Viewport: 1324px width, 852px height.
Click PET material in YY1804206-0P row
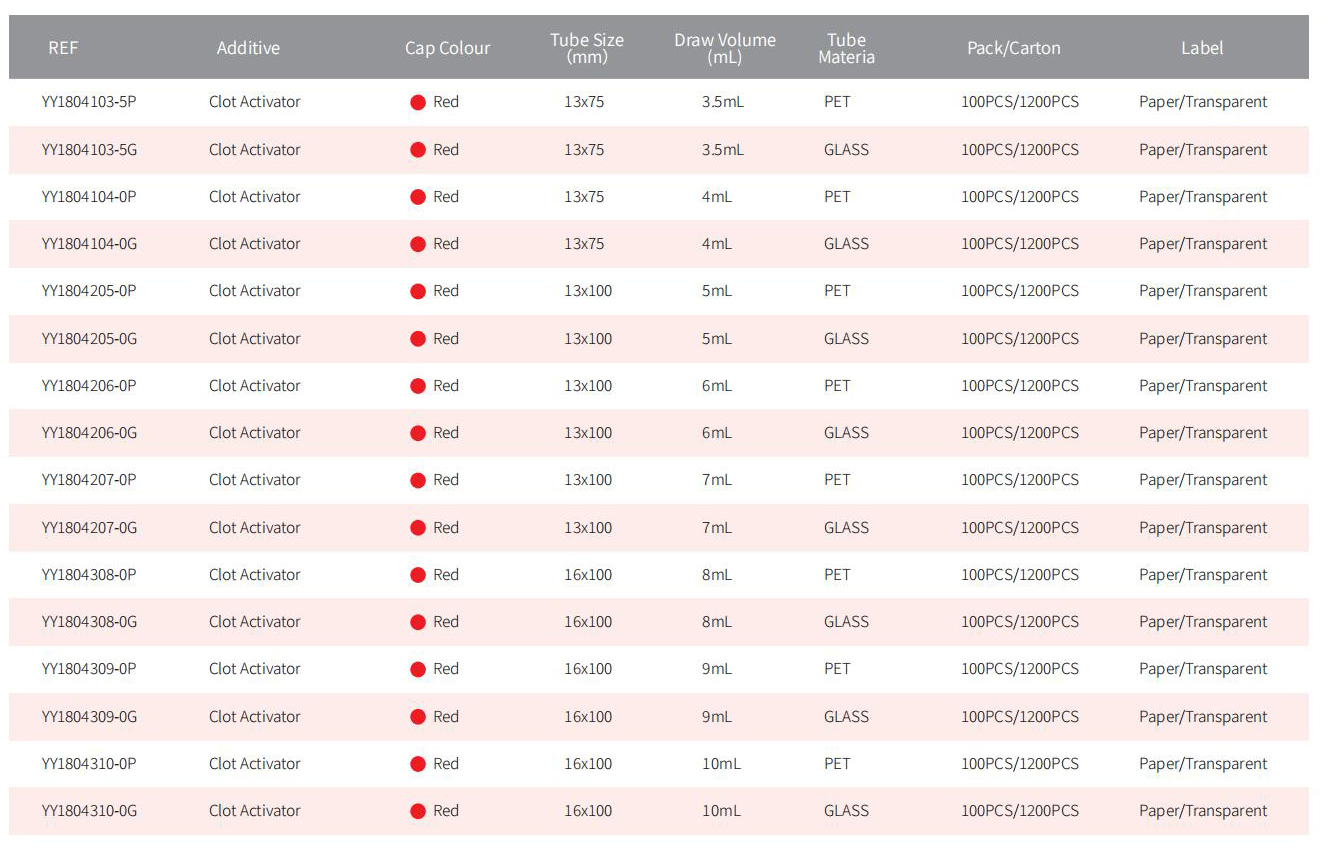click(837, 386)
